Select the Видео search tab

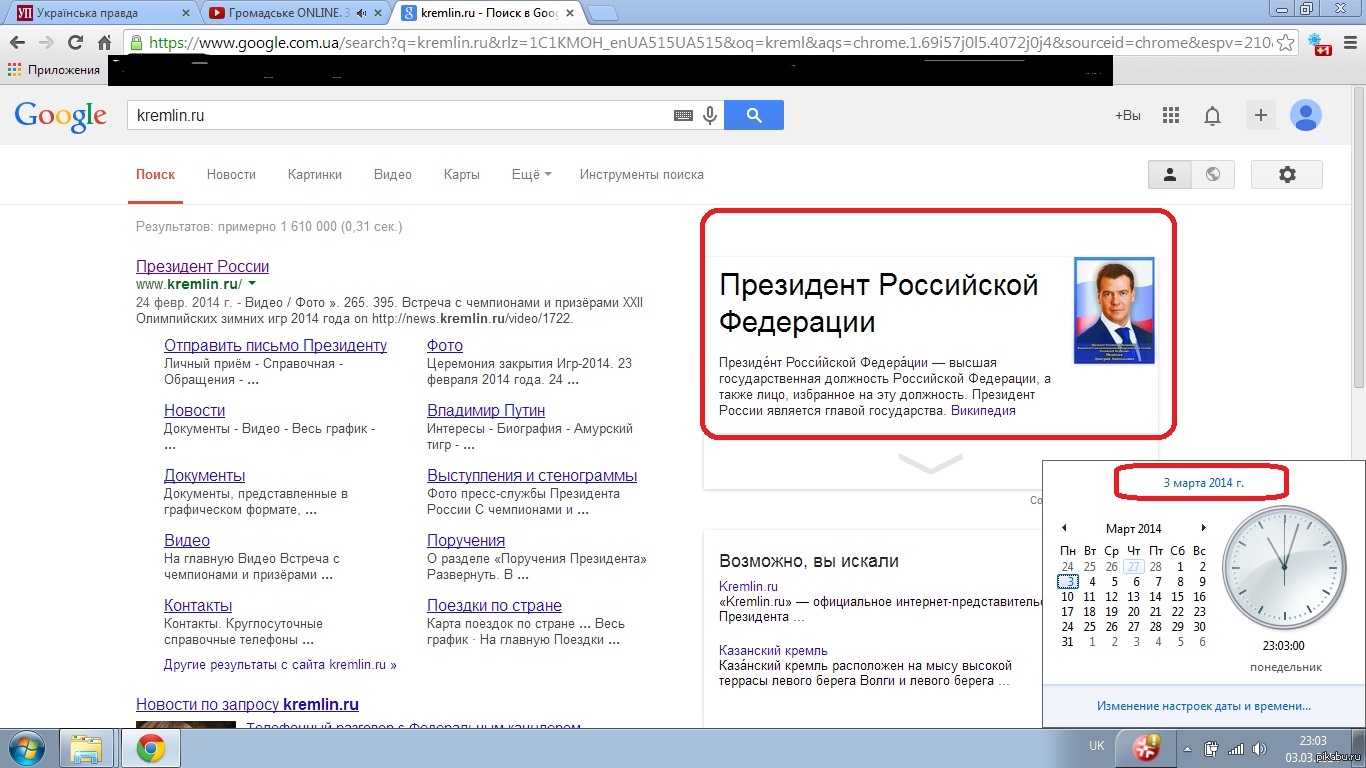pos(393,174)
